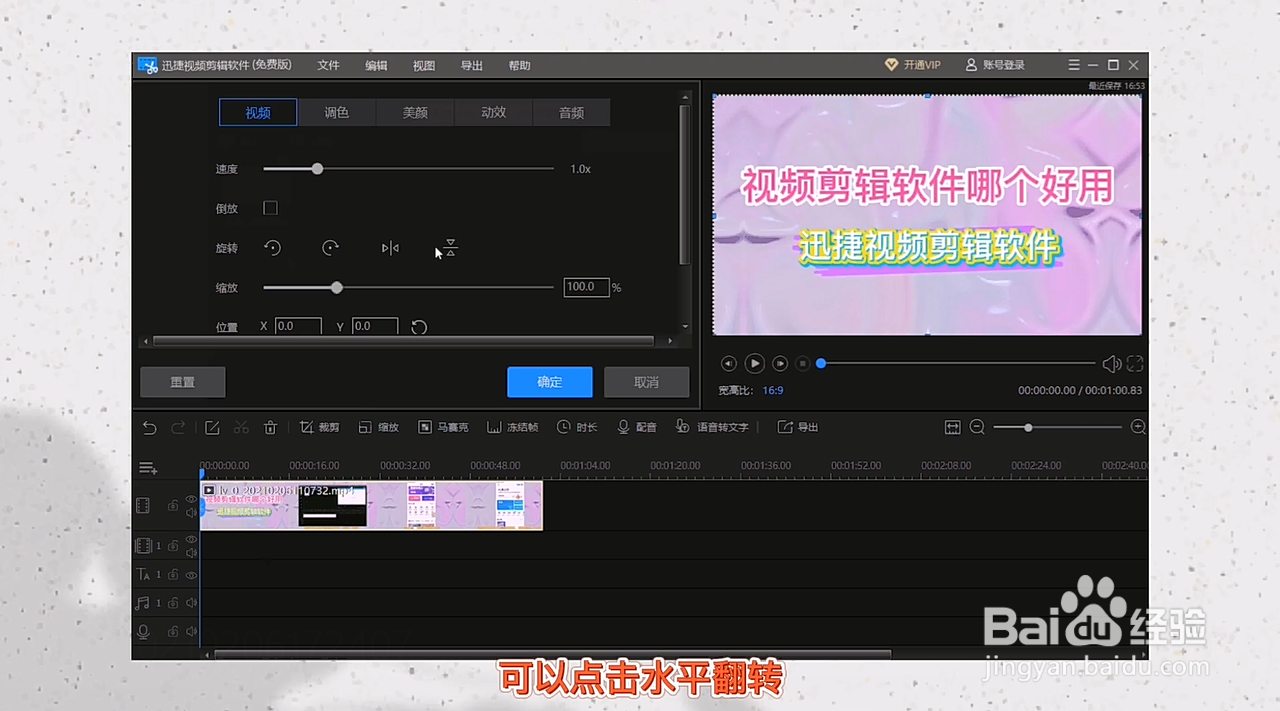This screenshot has width=1280, height=711.
Task: Click the 重置 reset button
Action: tap(182, 381)
